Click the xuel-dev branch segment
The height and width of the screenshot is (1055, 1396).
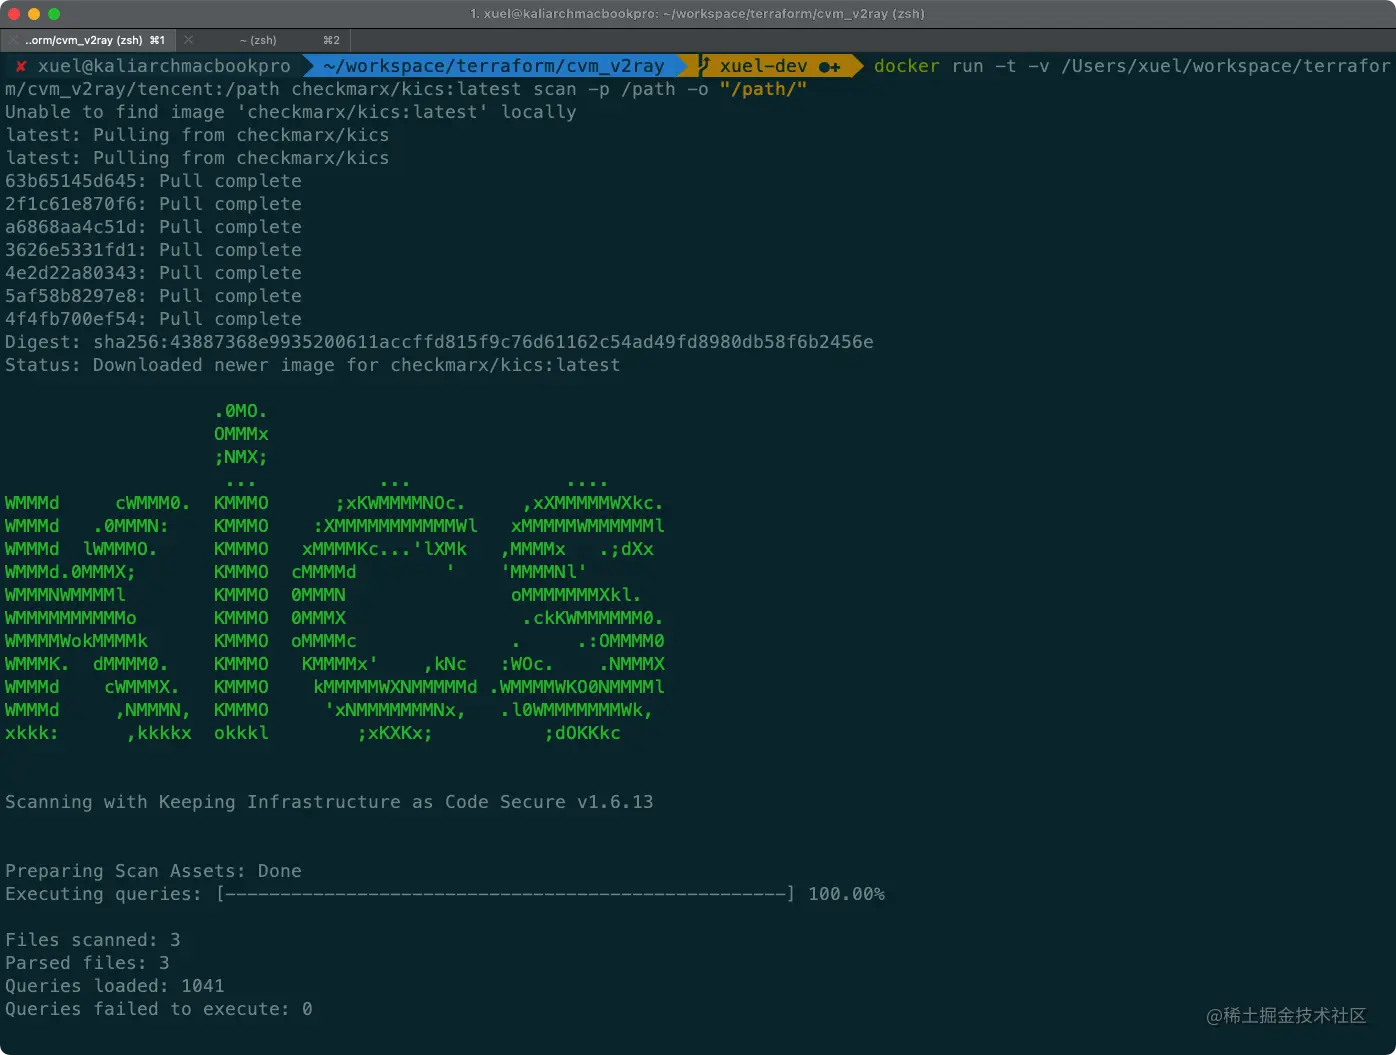tap(763, 66)
